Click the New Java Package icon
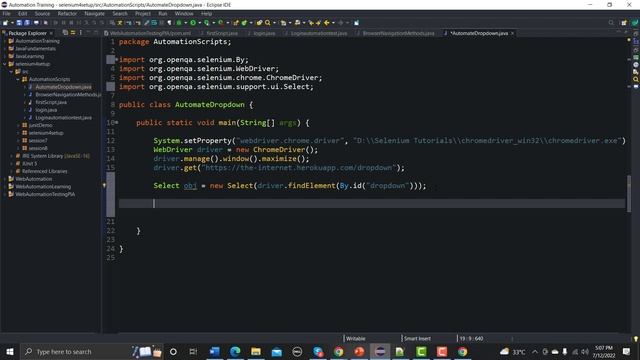This screenshot has height=360, width=640. pyautogui.click(x=236, y=23)
